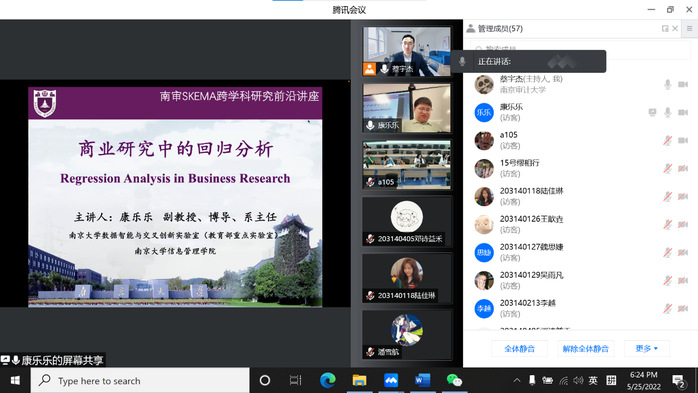Show hidden system tray icons chevron

point(517,381)
